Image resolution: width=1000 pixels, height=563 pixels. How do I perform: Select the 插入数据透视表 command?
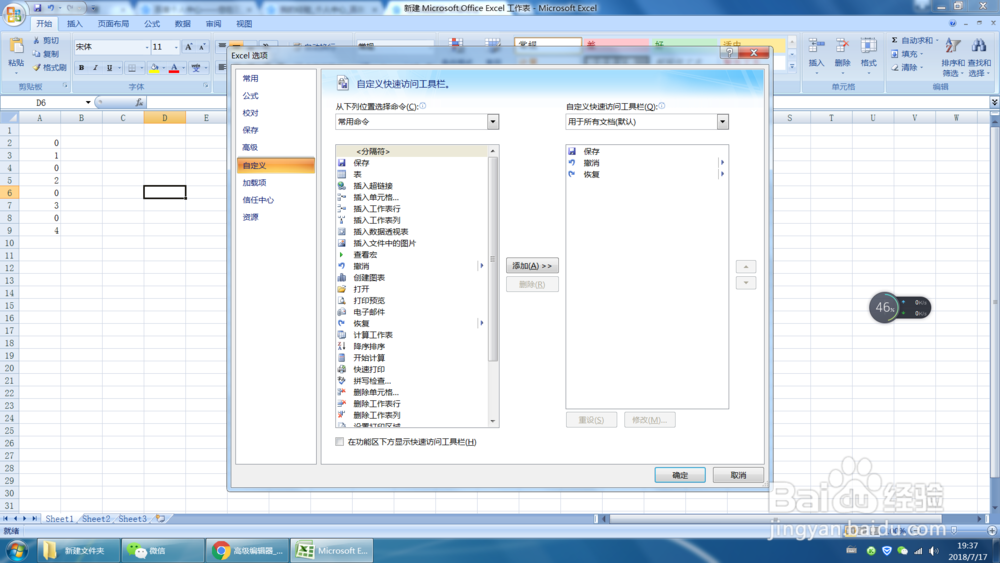tap(411, 231)
